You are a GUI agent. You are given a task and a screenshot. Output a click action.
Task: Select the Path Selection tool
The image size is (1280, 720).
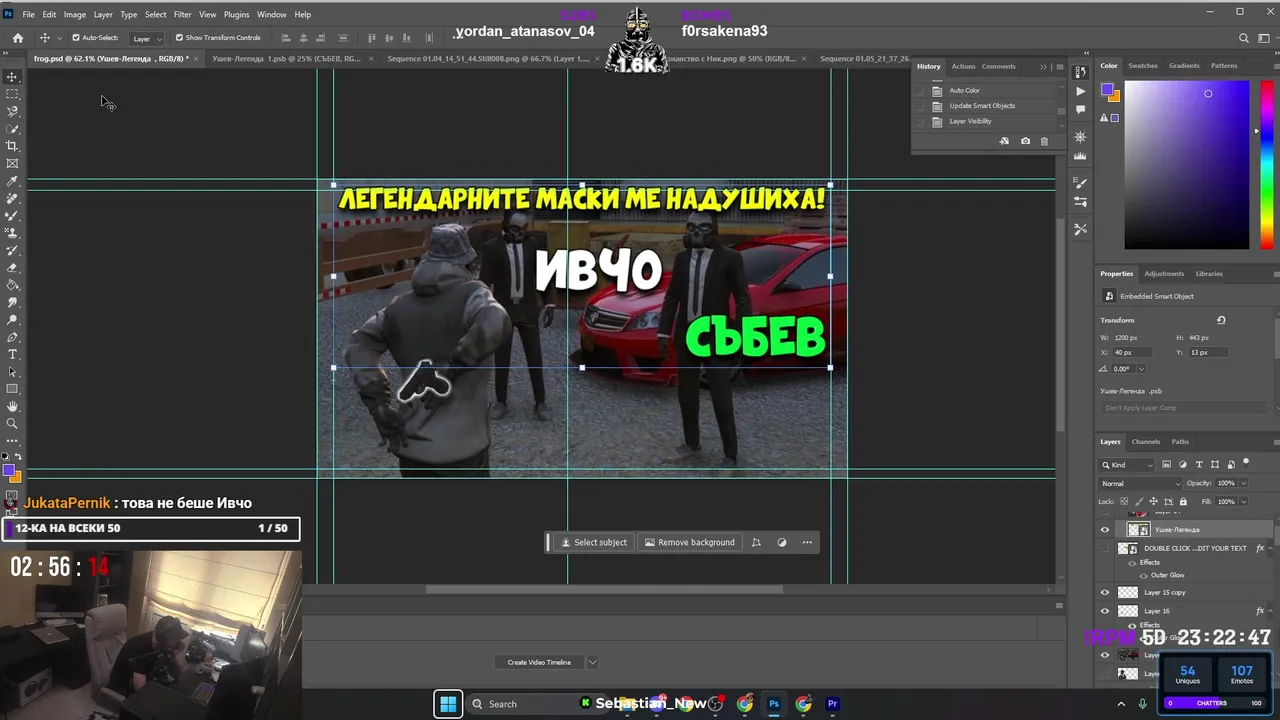pos(12,372)
